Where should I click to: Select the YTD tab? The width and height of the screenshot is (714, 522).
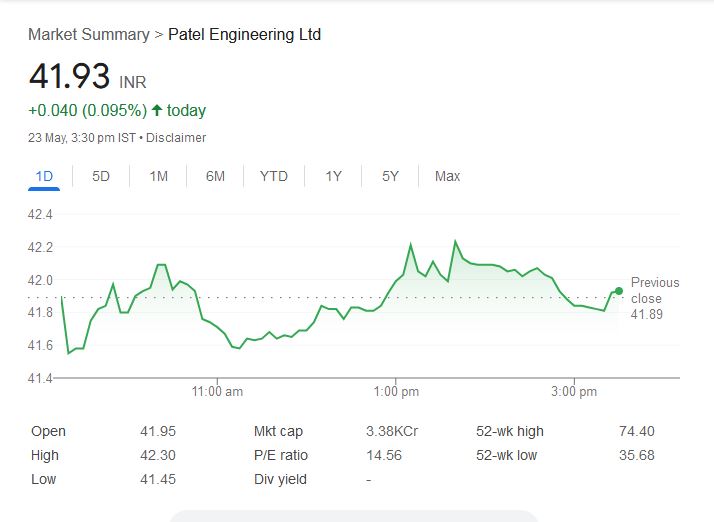coord(273,176)
